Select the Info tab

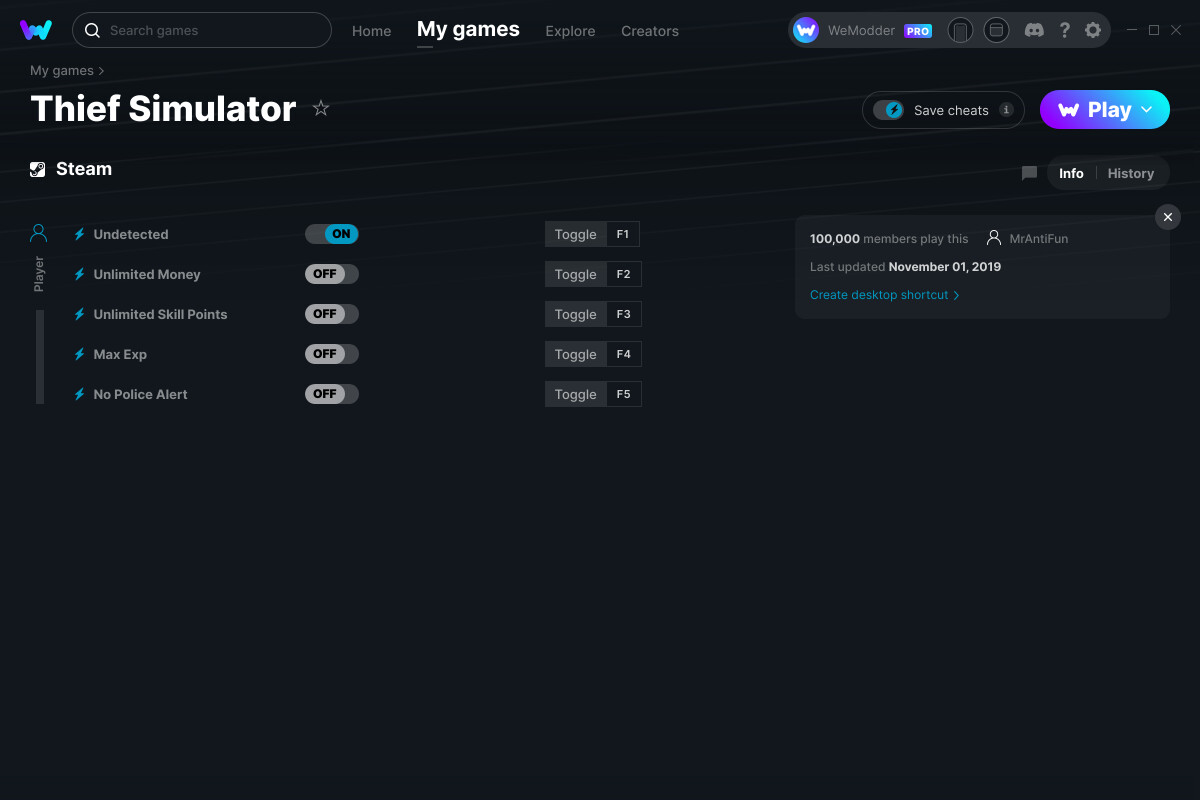coord(1071,173)
